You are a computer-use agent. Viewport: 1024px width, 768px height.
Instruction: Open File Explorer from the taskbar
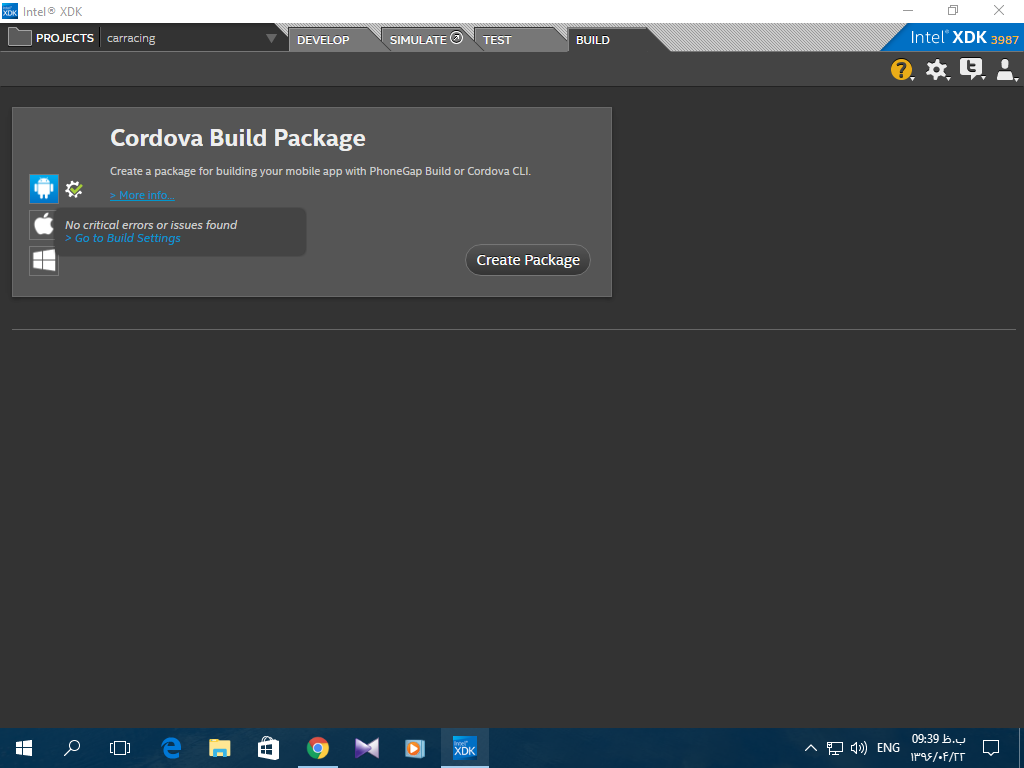[x=220, y=748]
